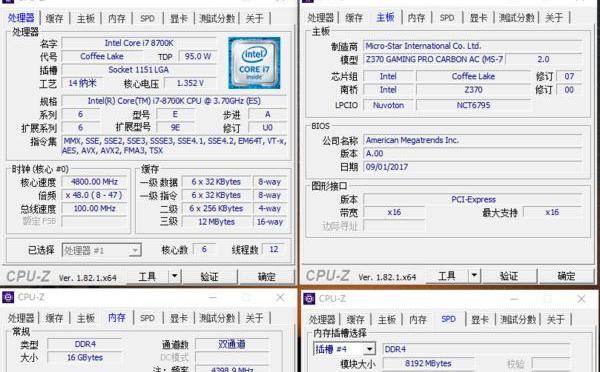
Task: Click the 8192 MBytes module size value
Action: pos(428,363)
